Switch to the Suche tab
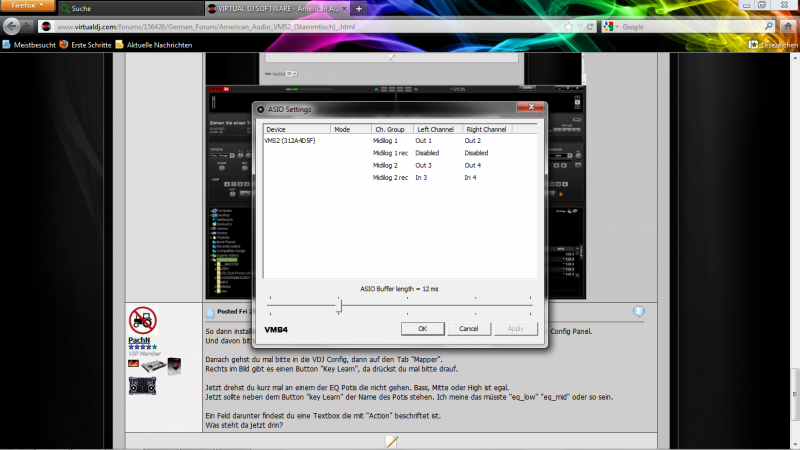Screen dimensions: 800x450 point(130,9)
